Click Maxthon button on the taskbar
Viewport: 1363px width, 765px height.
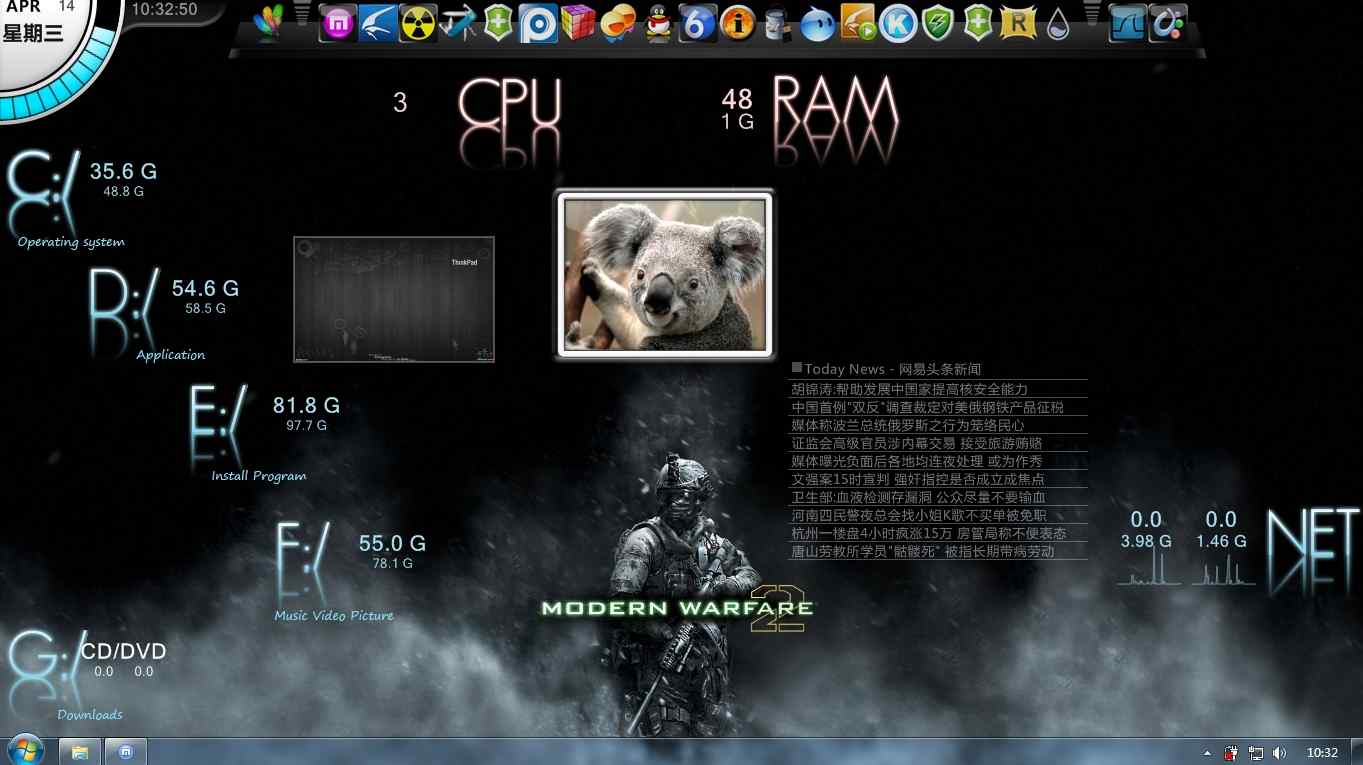click(126, 752)
